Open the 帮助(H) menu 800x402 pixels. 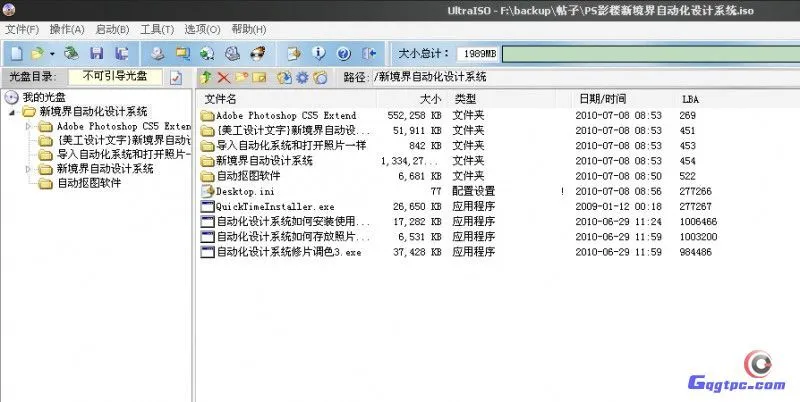[248, 30]
